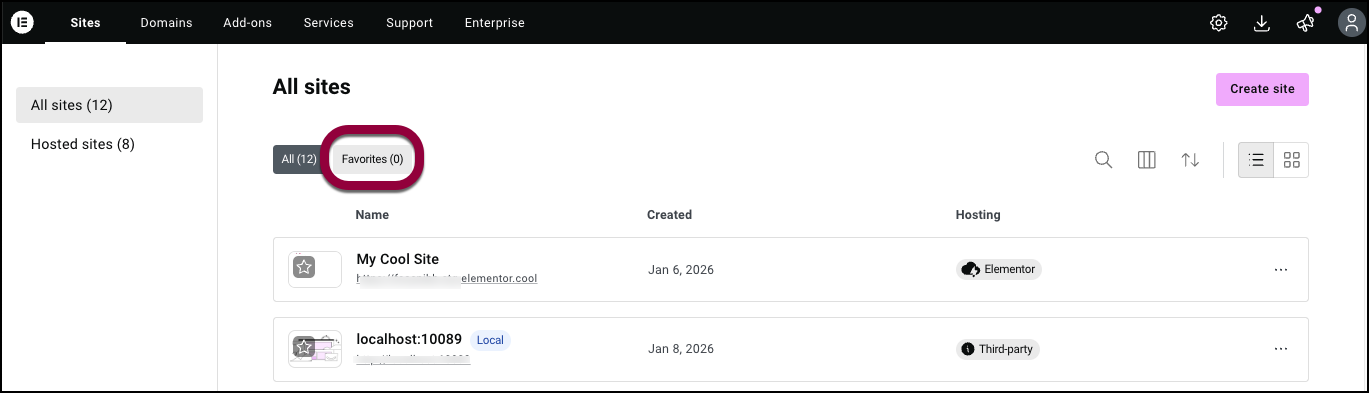Star the localhost:10089 site
Screen dimensions: 1369x393
coord(304,347)
